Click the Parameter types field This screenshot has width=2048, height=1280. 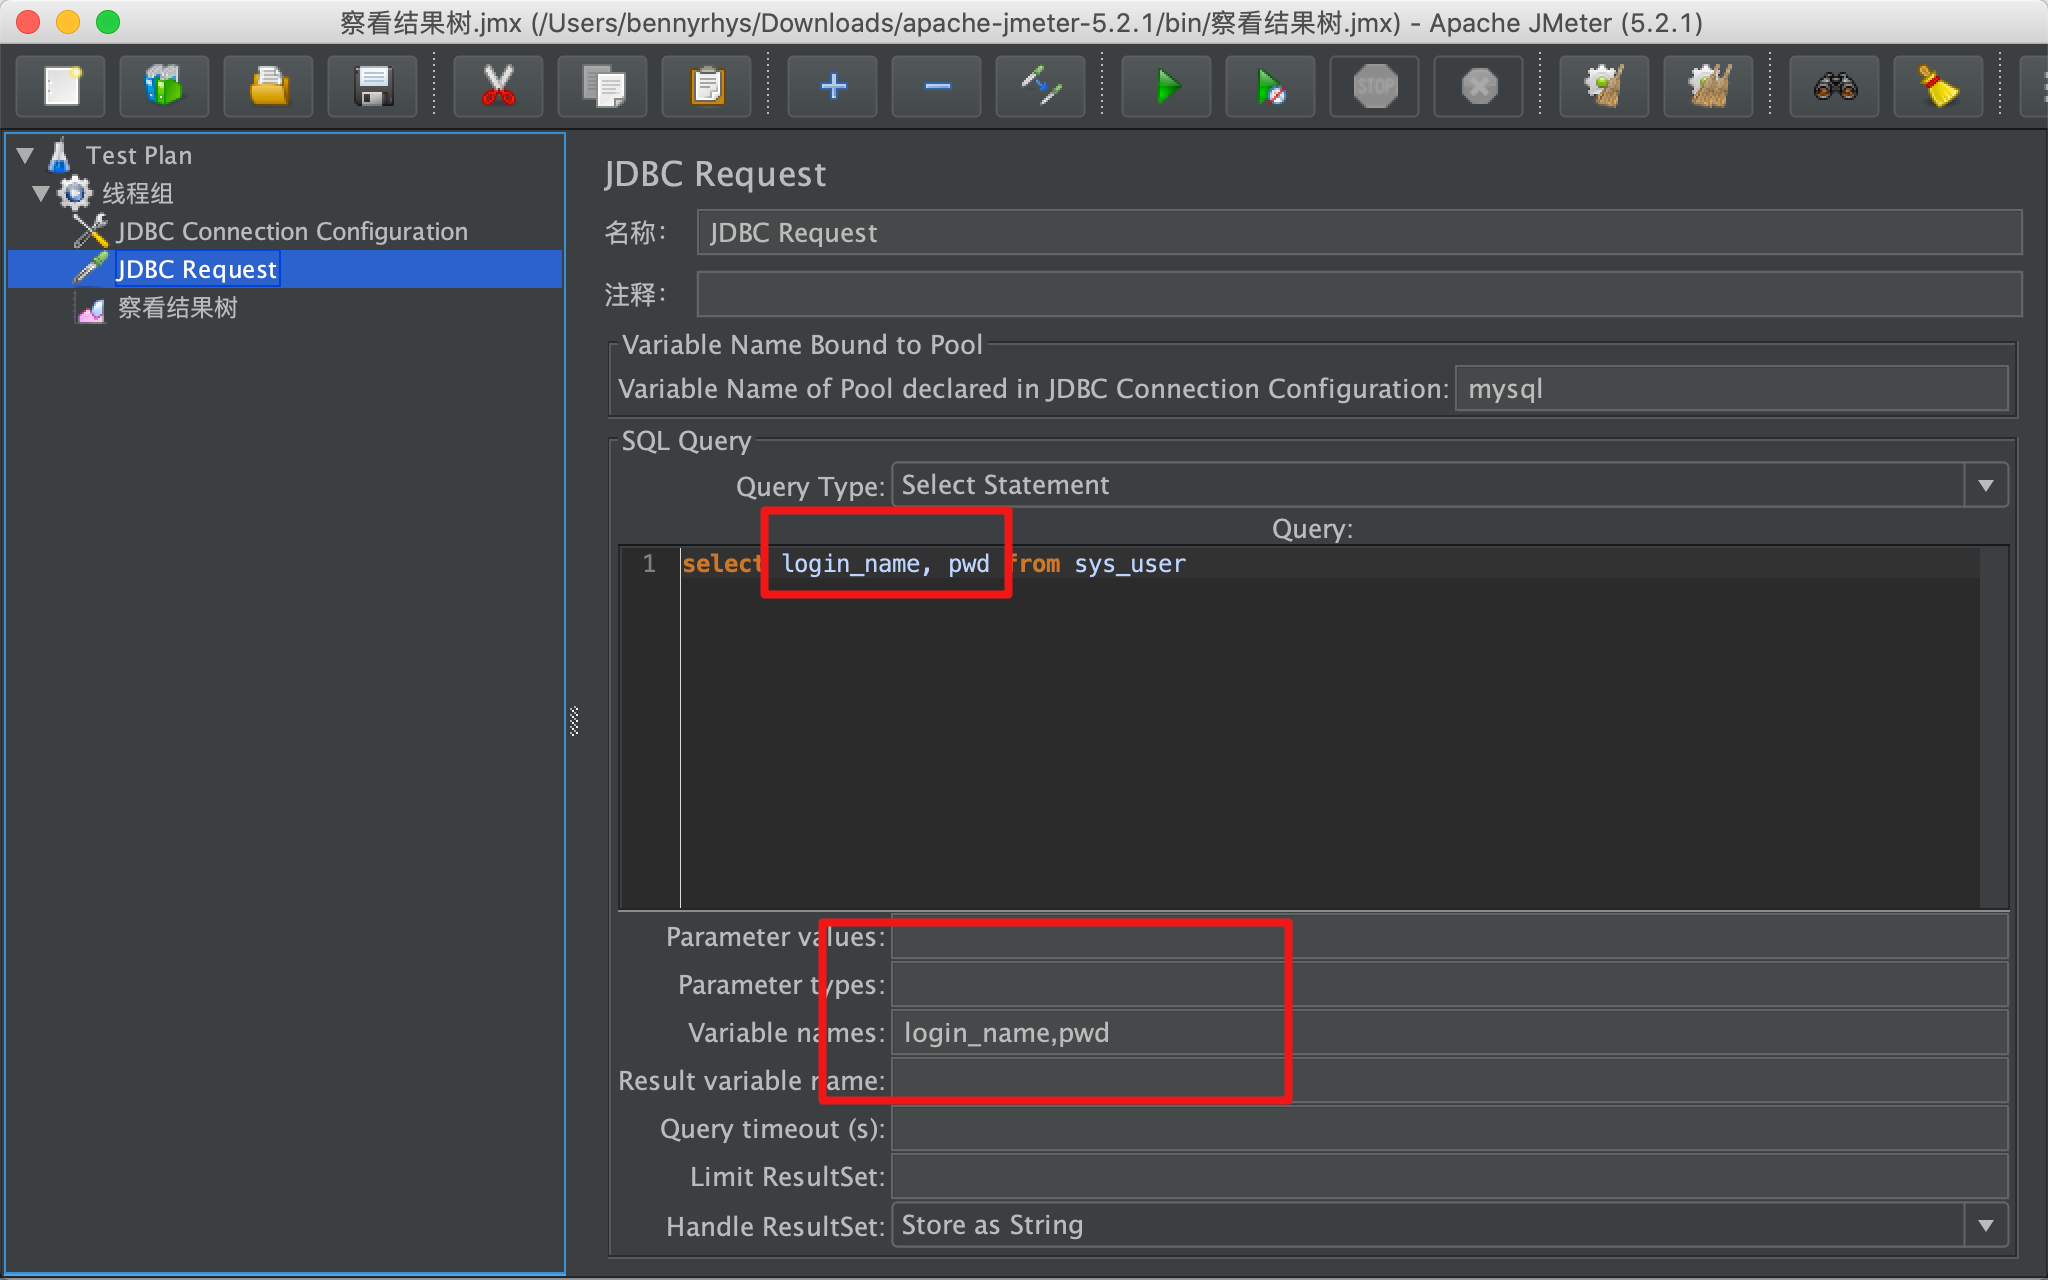coord(1449,986)
